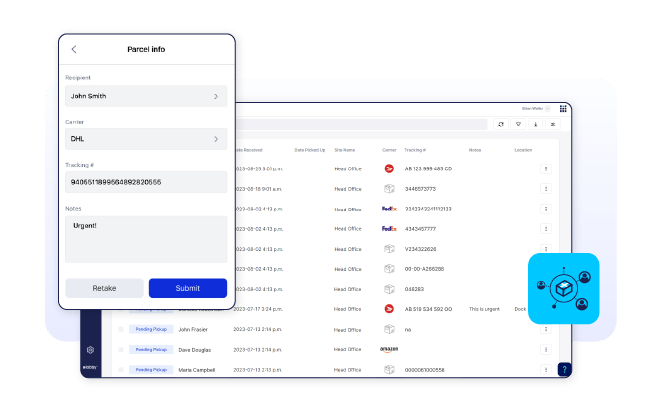661x420 pixels.
Task: Click the refresh icon in table toolbar
Action: tap(501, 124)
